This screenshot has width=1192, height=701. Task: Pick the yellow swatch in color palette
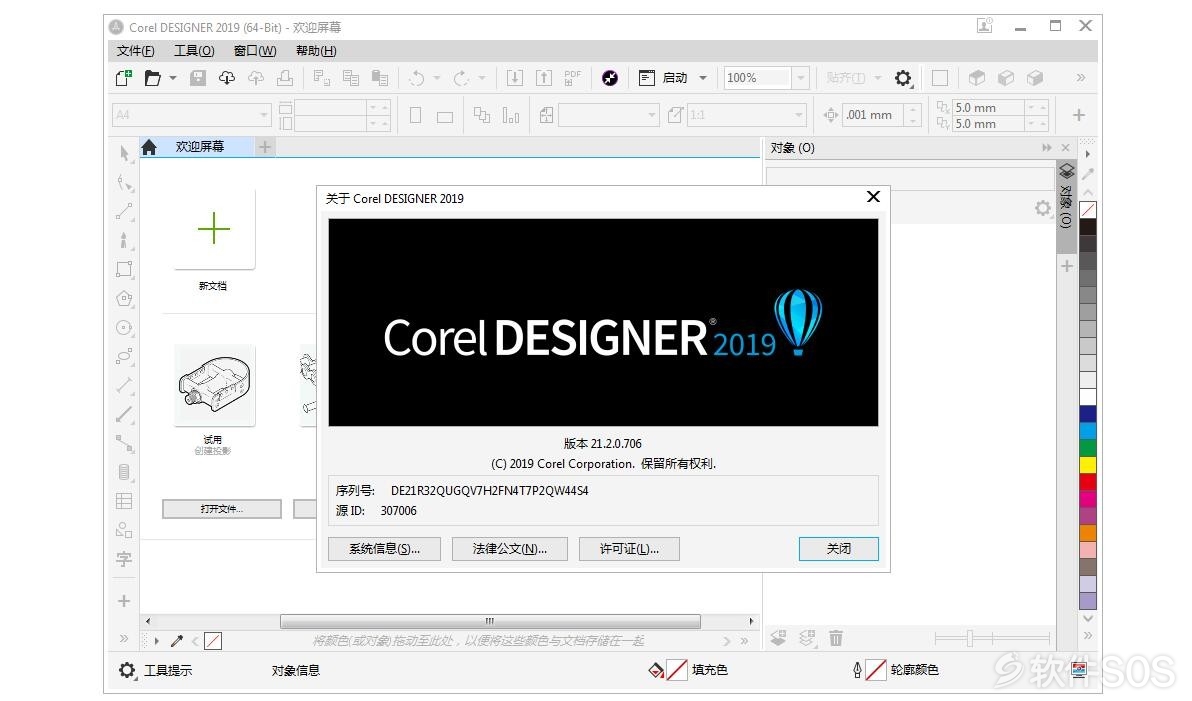pyautogui.click(x=1088, y=465)
